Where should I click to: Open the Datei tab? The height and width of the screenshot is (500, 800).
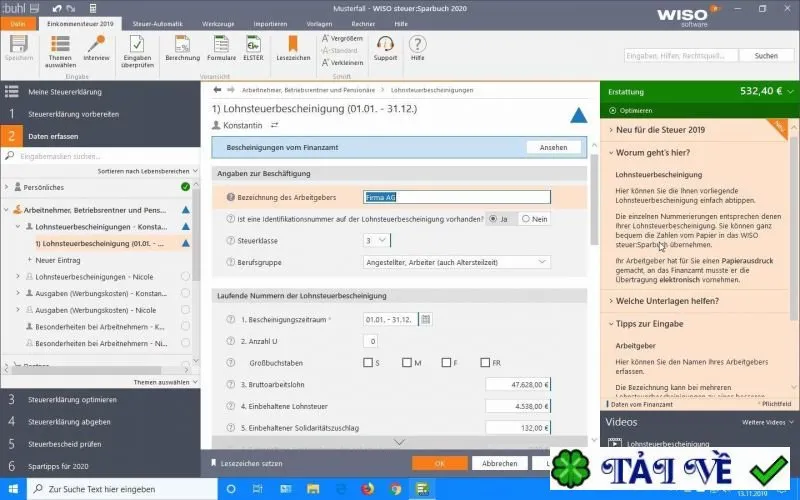(x=18, y=24)
